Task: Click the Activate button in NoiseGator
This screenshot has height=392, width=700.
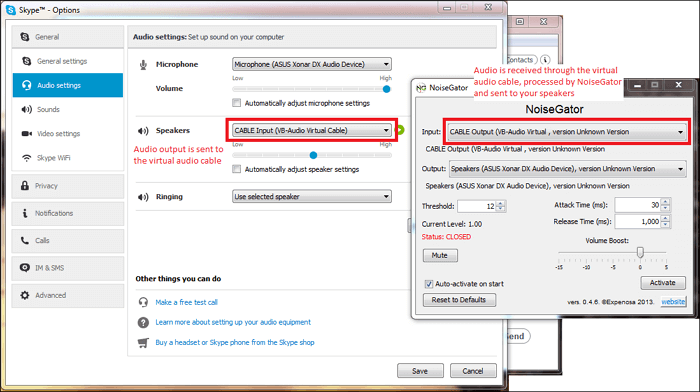Action: [662, 283]
